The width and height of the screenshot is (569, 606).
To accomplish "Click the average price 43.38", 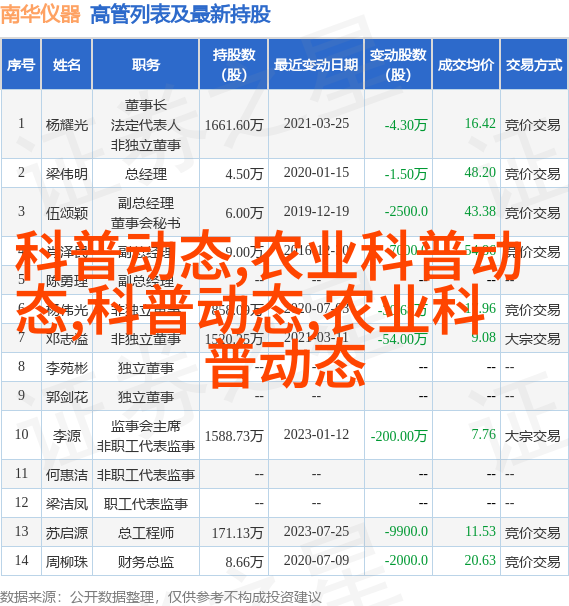I will 480,211.
